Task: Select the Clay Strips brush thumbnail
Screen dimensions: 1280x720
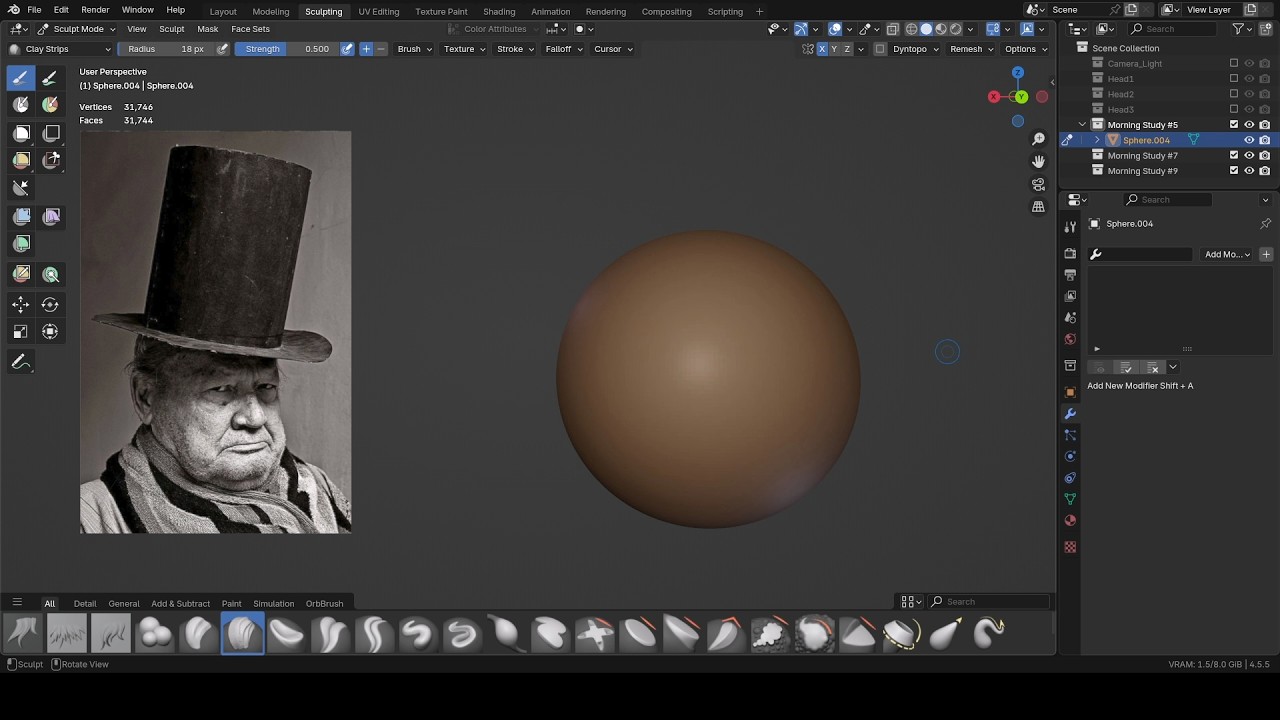Action: click(242, 633)
